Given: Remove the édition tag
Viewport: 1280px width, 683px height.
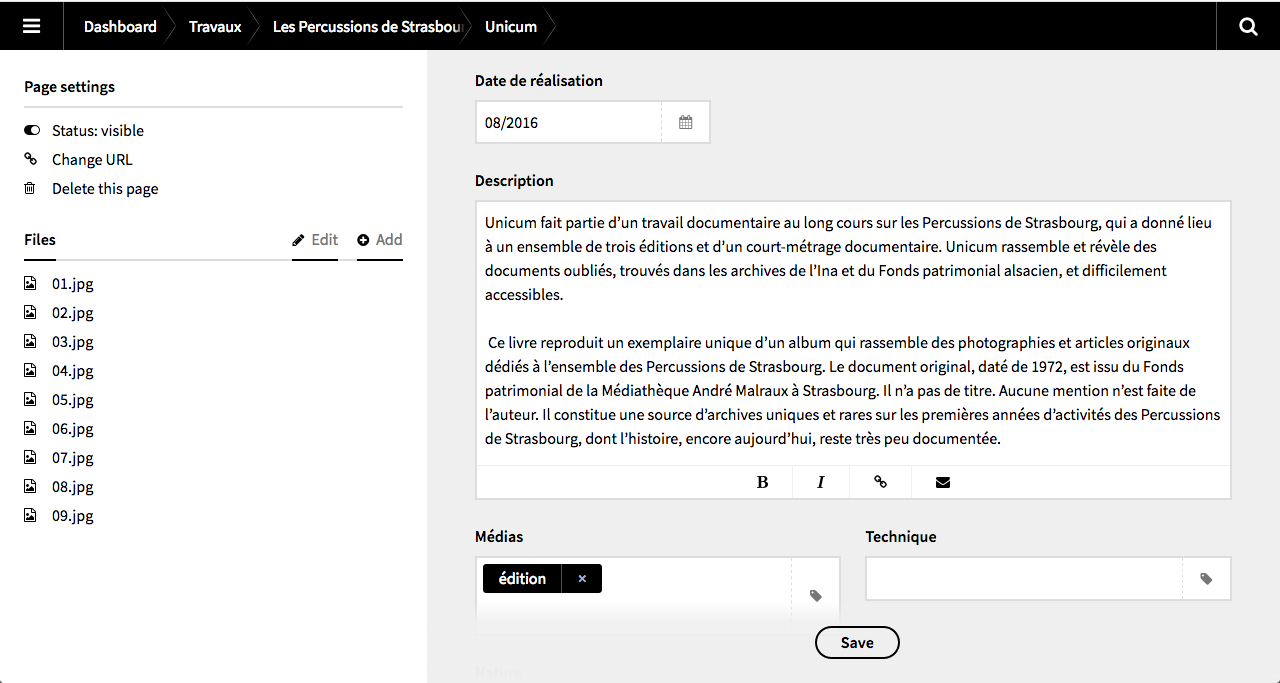Looking at the screenshot, I should 582,579.
